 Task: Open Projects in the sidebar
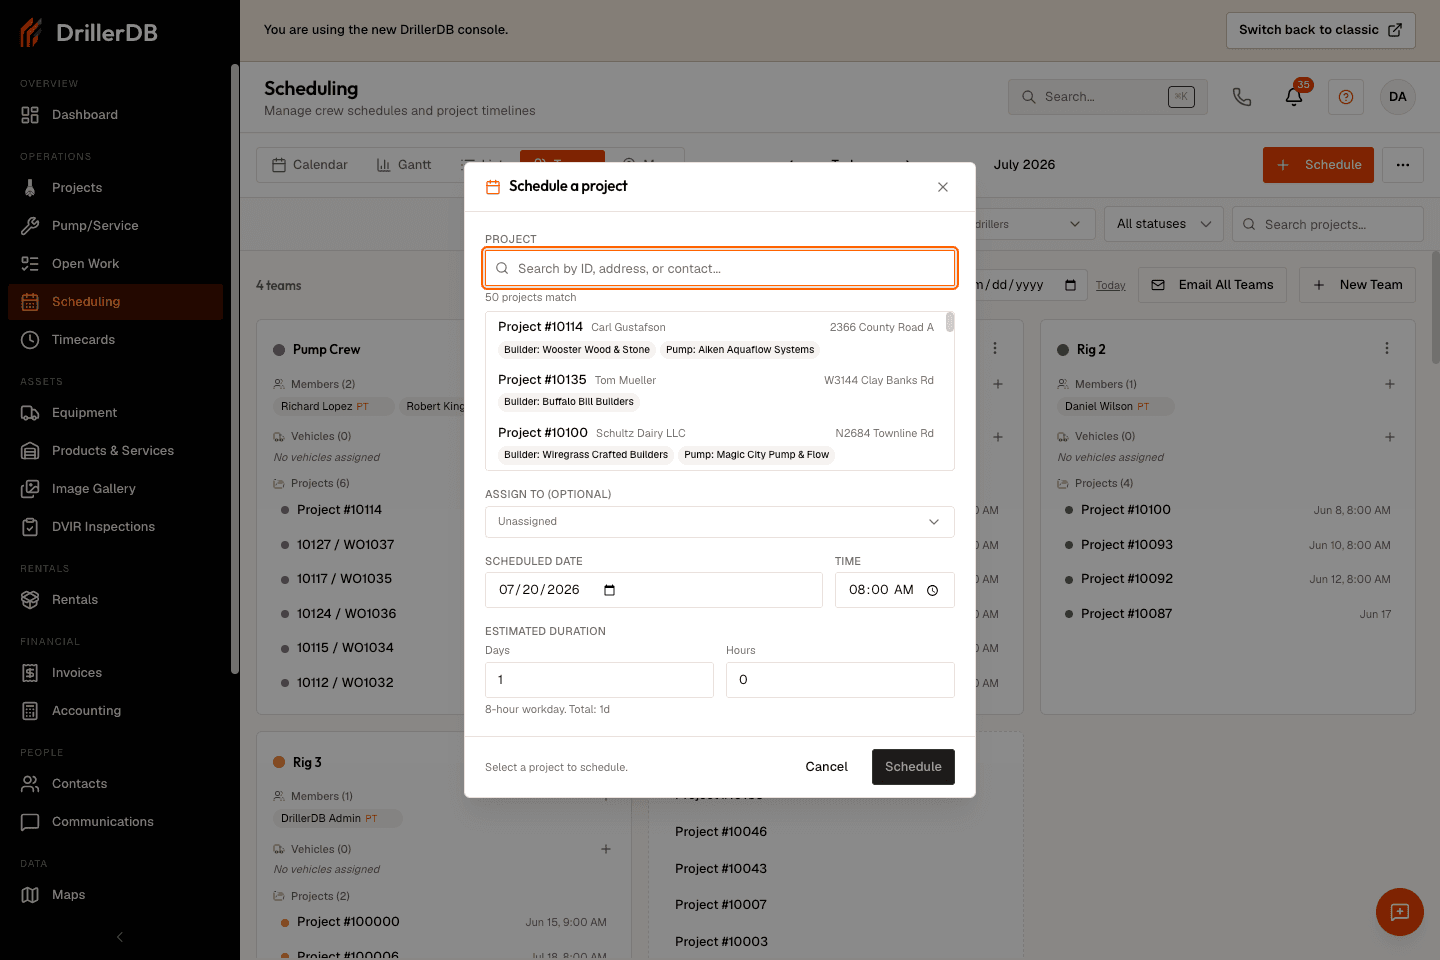click(115, 188)
